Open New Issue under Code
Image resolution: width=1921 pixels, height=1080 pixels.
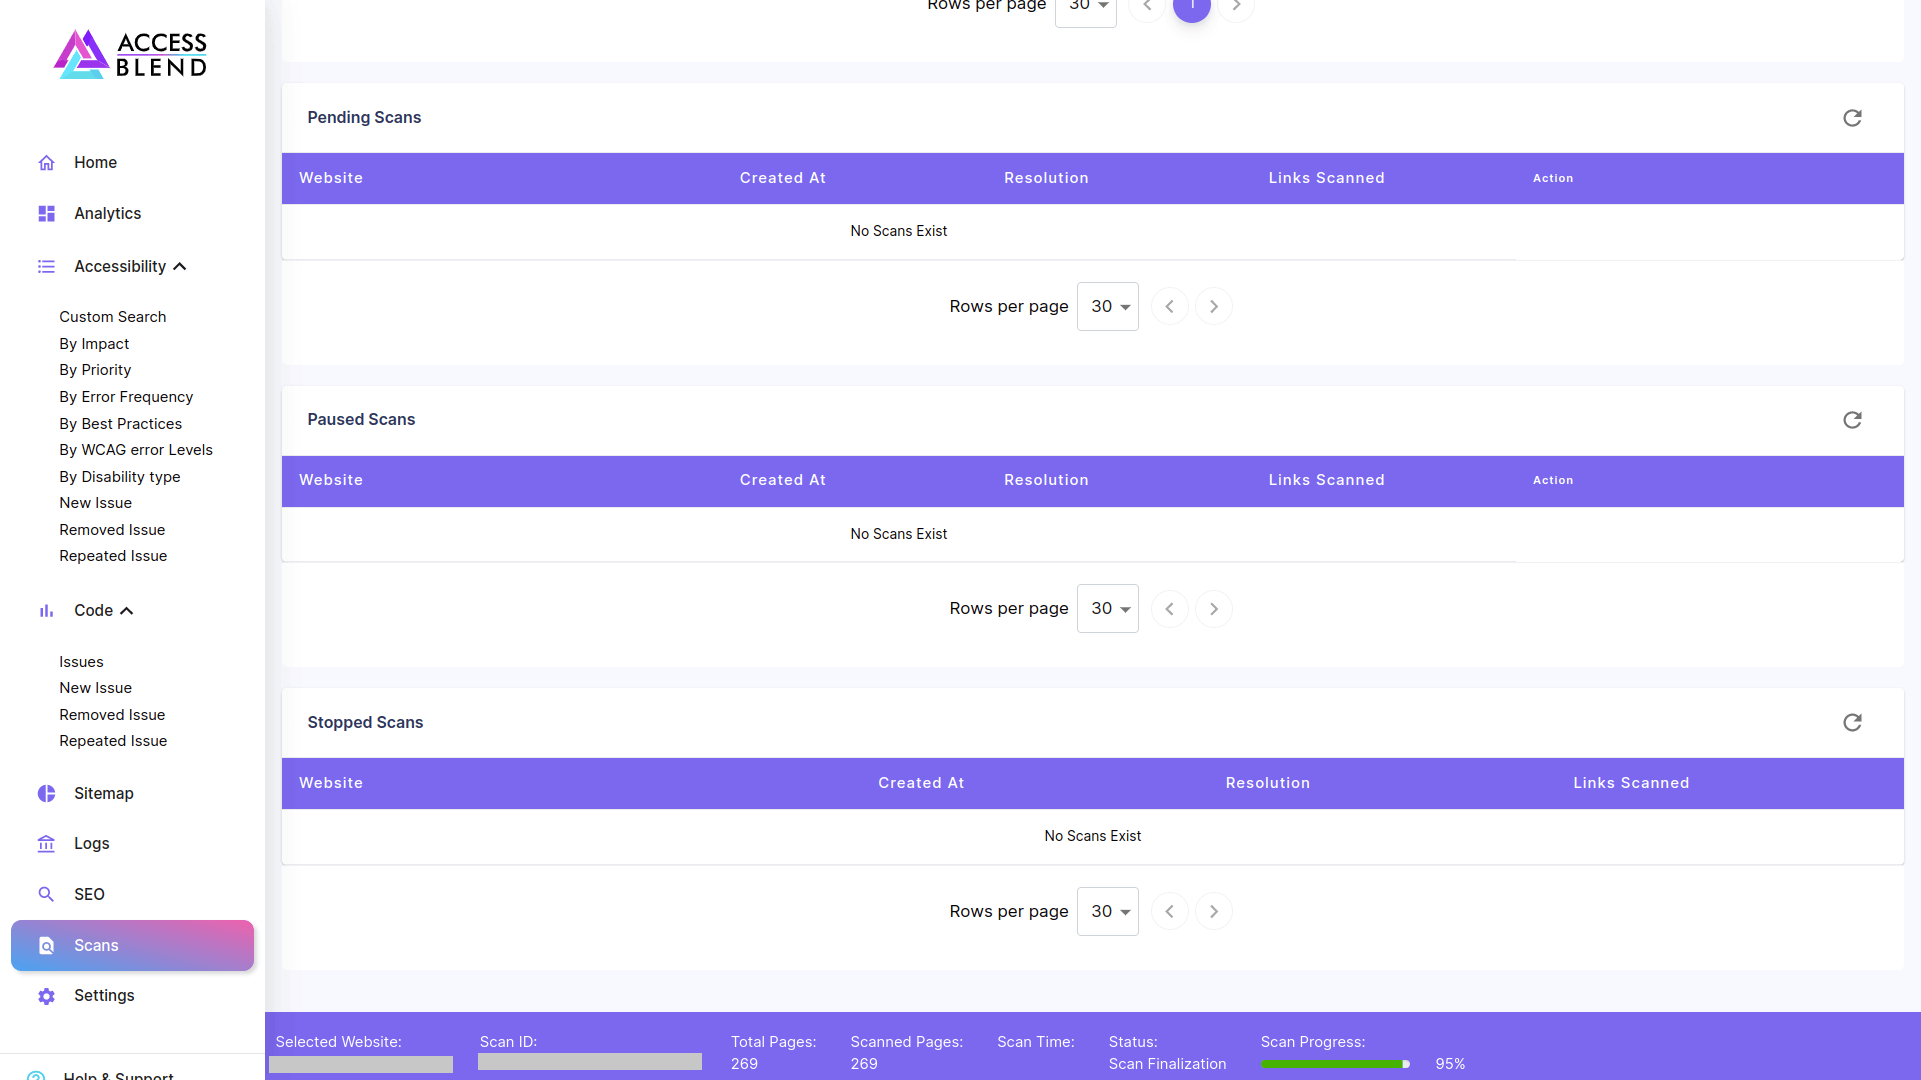coord(95,688)
